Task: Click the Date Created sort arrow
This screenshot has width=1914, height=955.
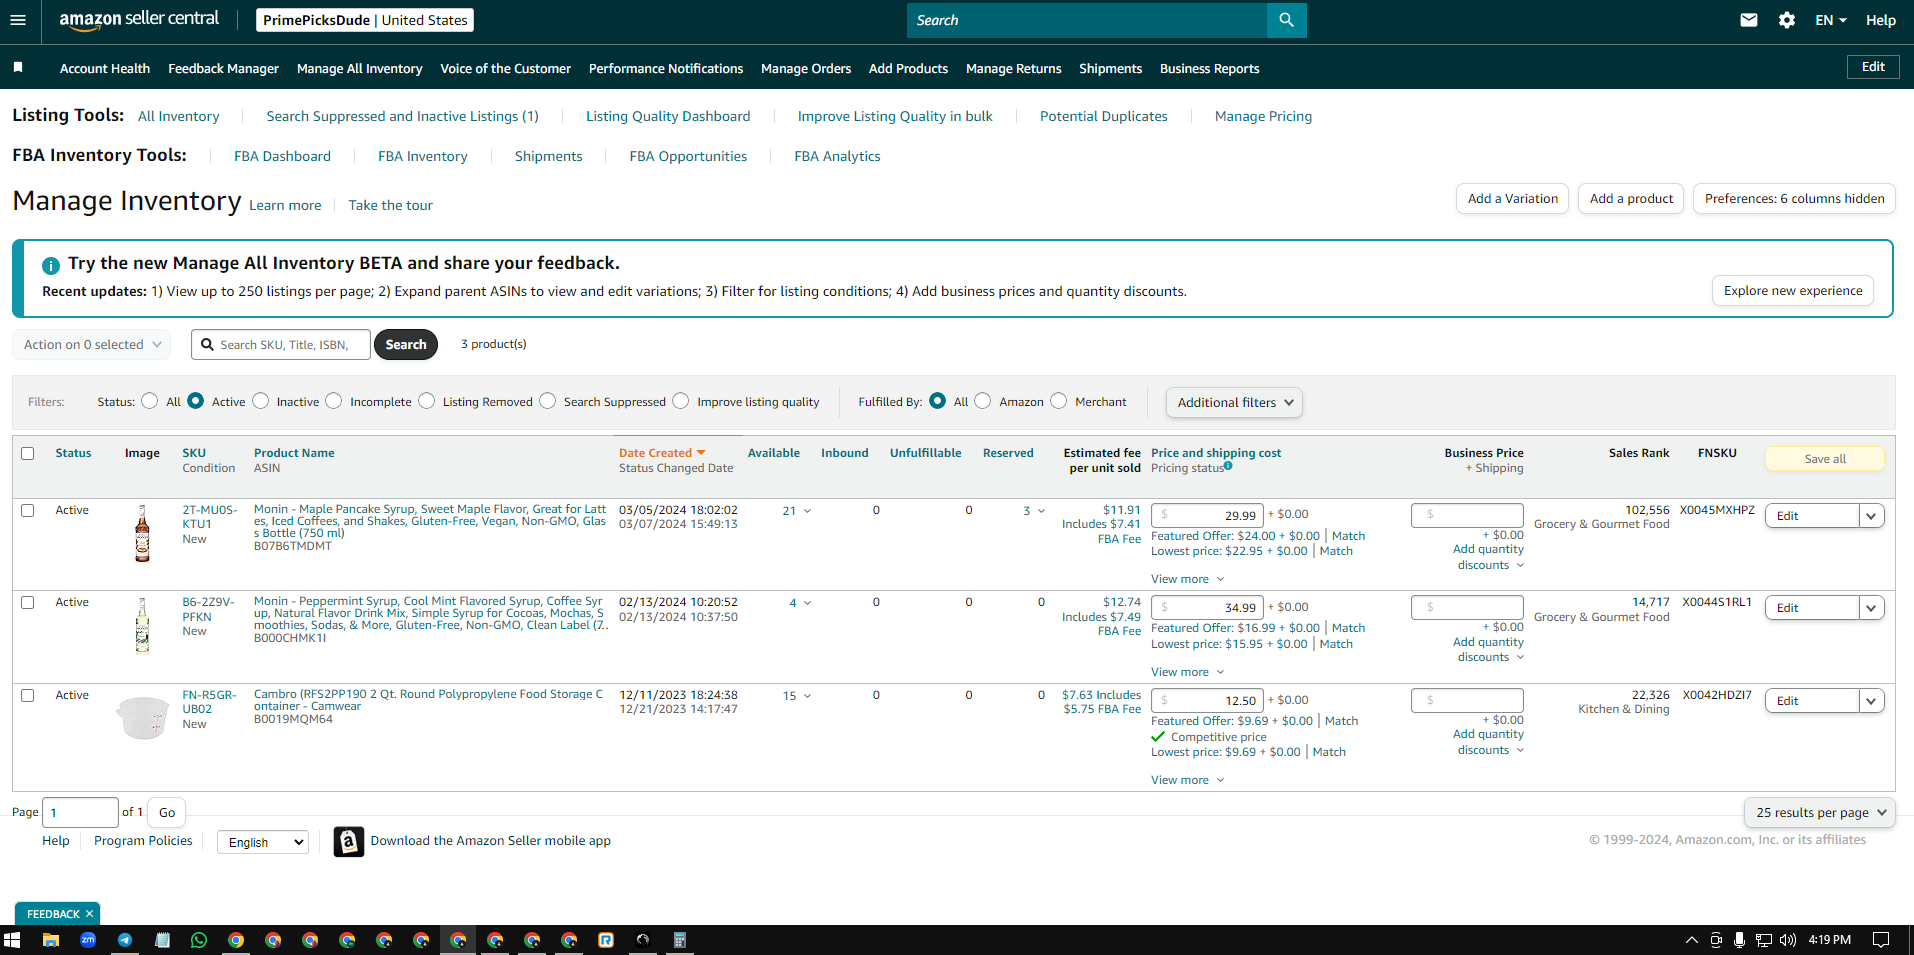Action: tap(701, 453)
